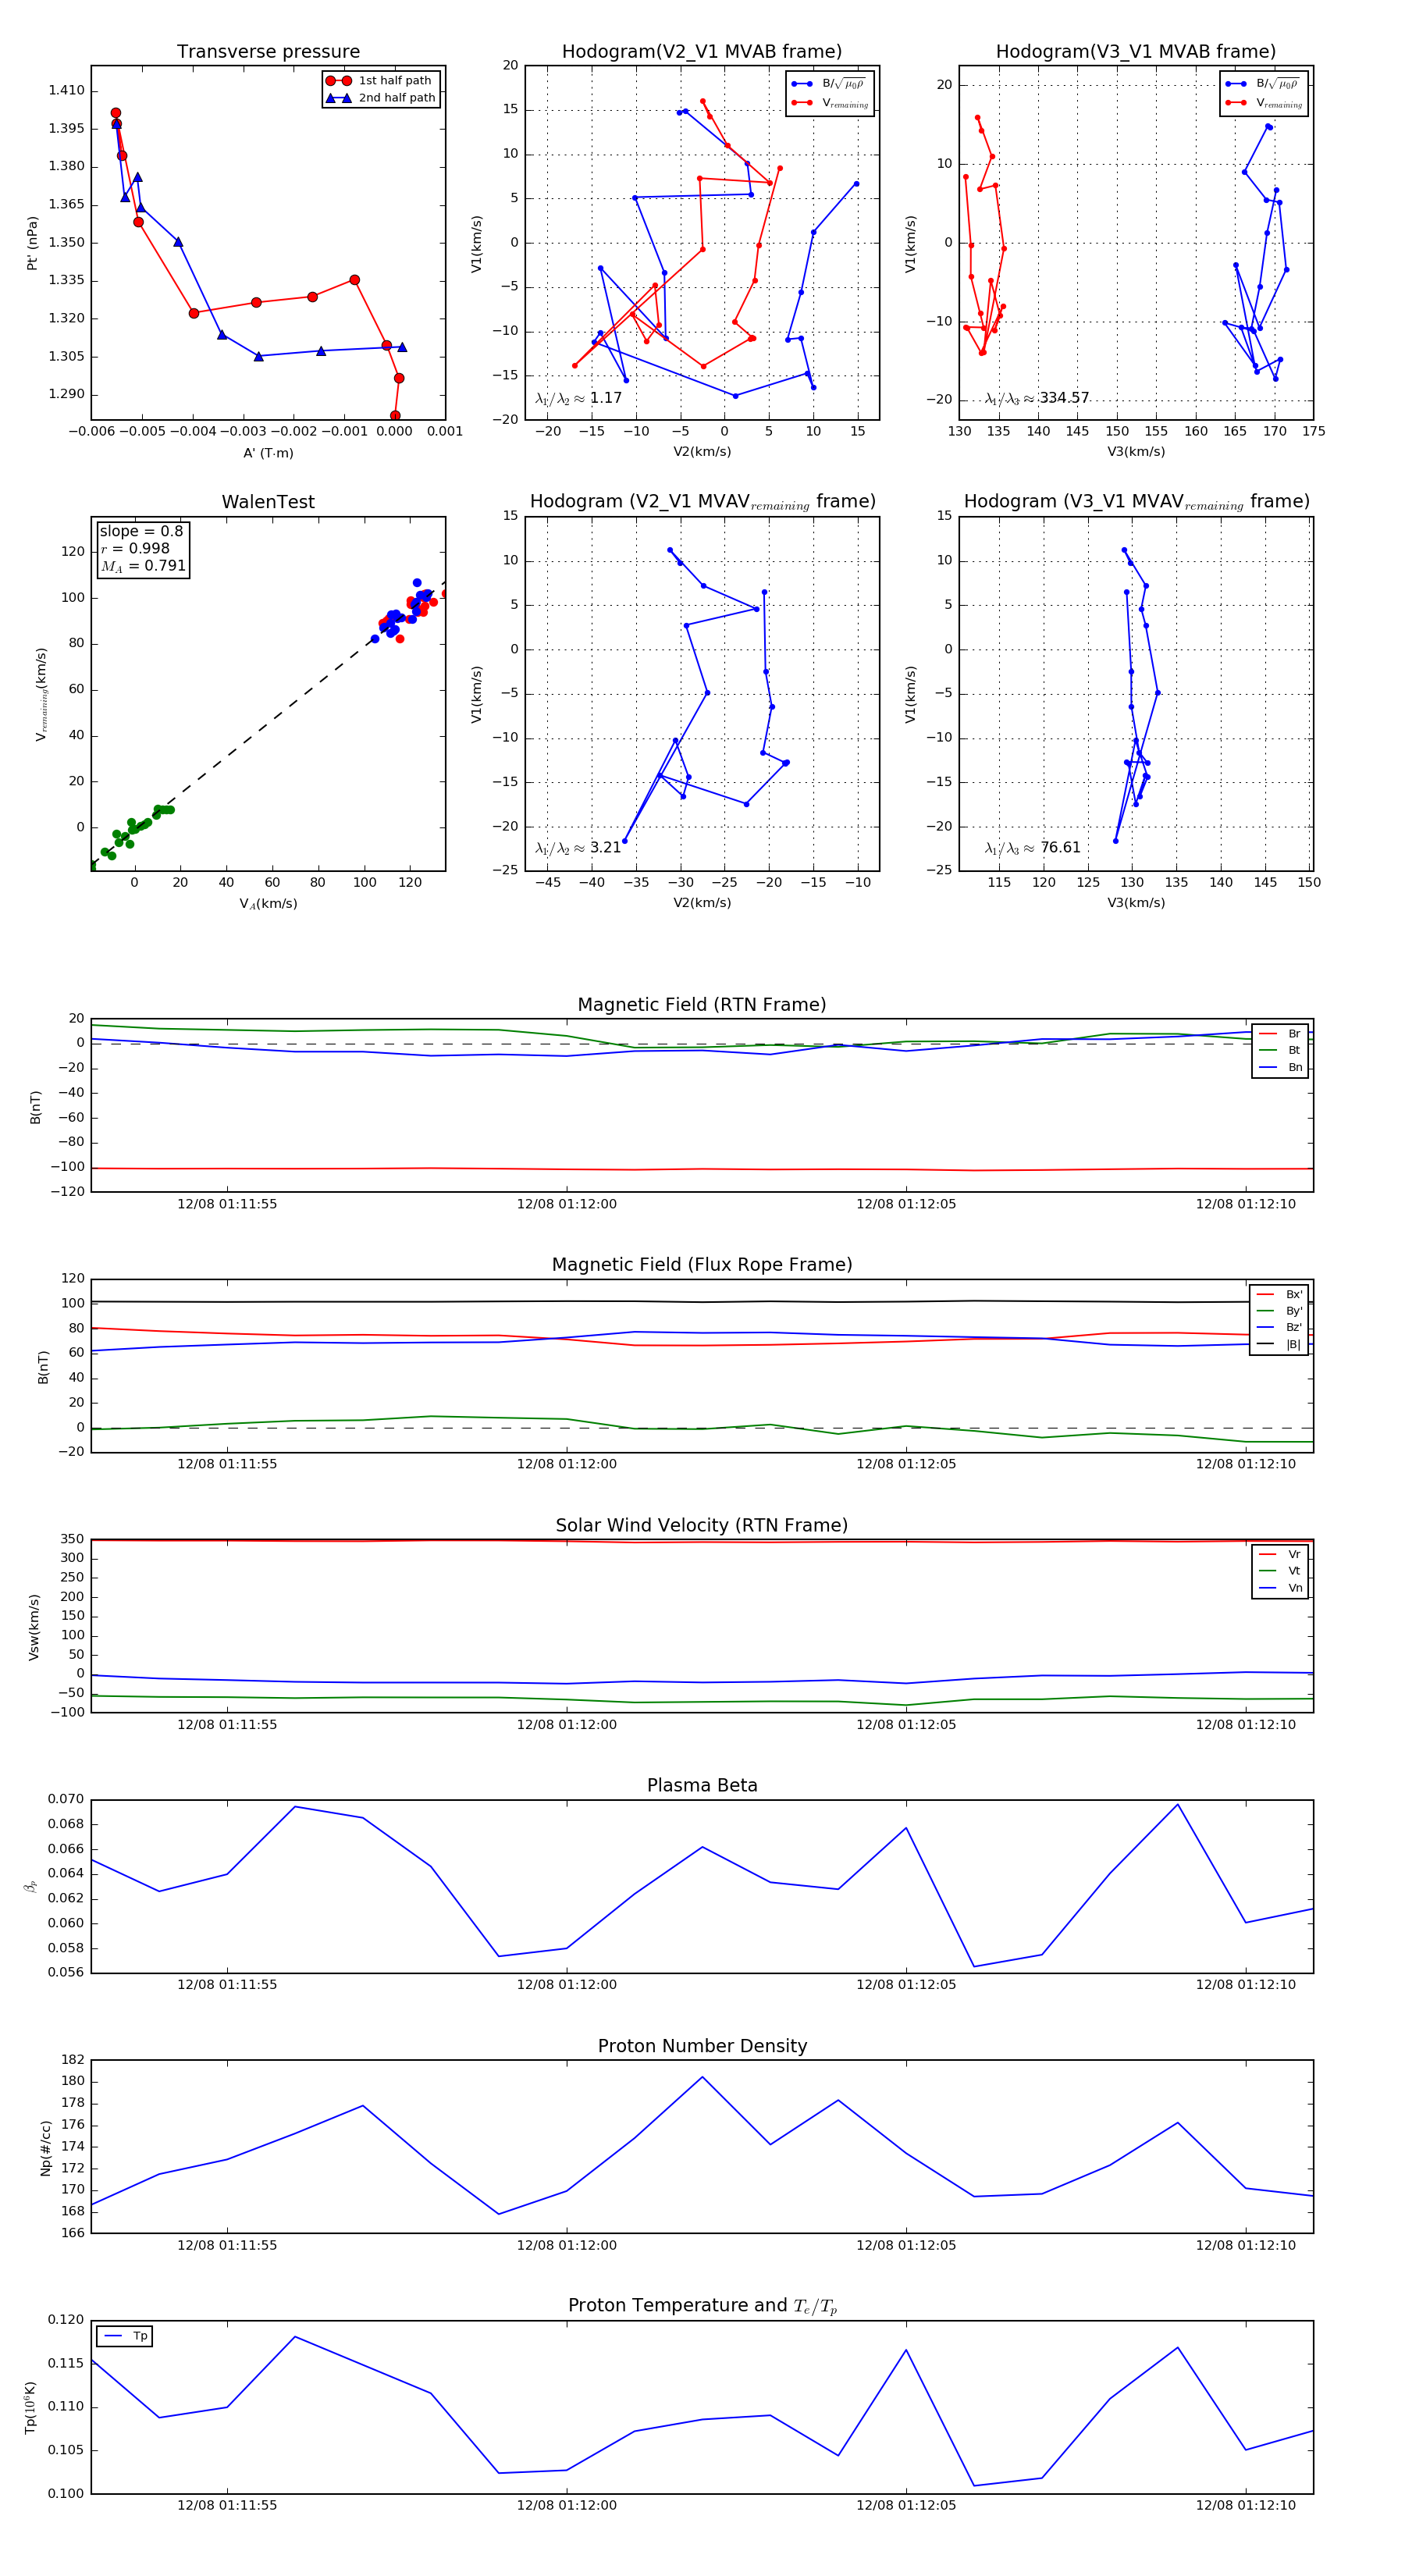Click the 'Vt' legend entry
Viewport: 1405px width, 2576px height.
click(1280, 1571)
